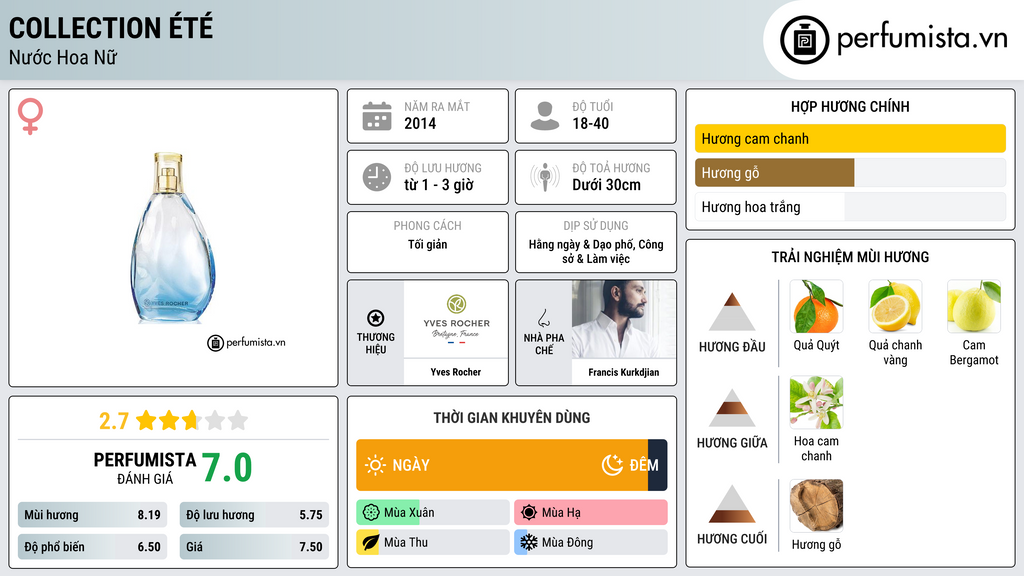The width and height of the screenshot is (1024, 576).
Task: Click the calendar icon beside Năm ra mắt
Action: 377,116
